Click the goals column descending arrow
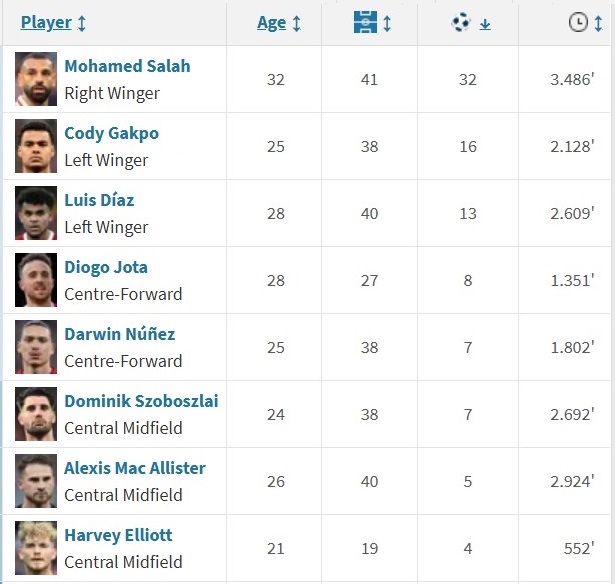The image size is (615, 584). click(485, 24)
